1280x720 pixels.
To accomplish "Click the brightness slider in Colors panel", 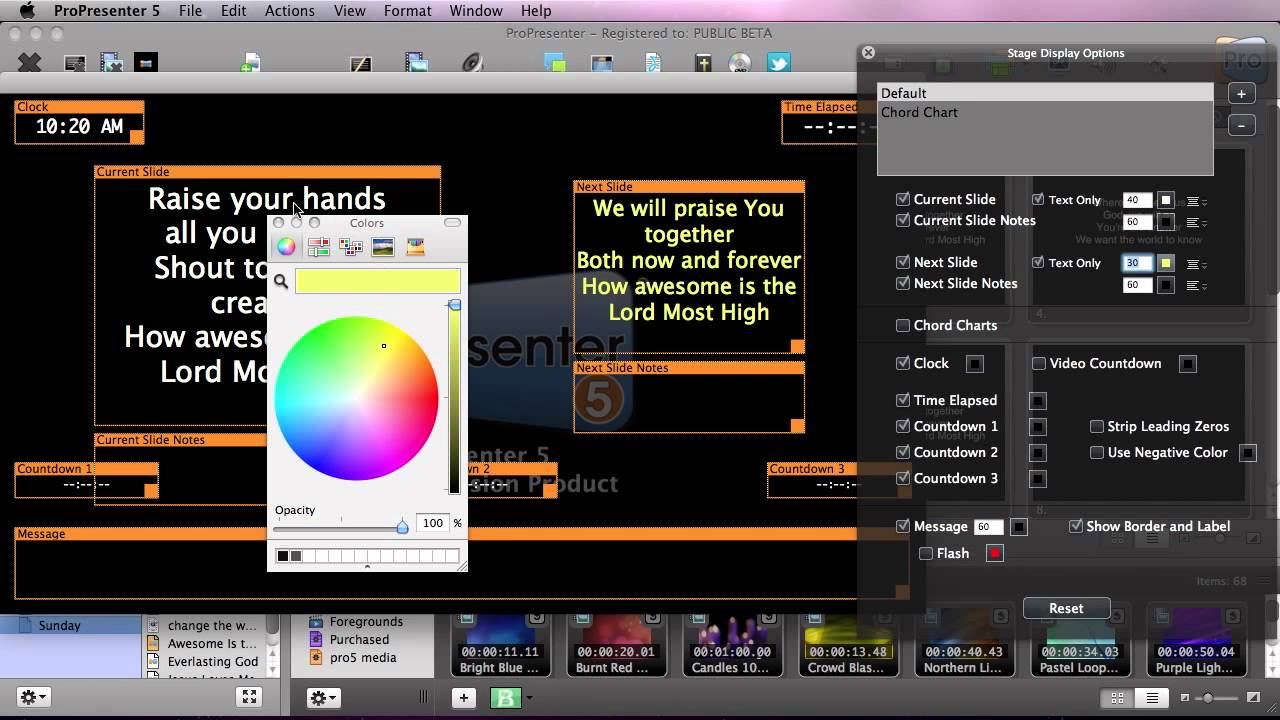I will [x=454, y=398].
